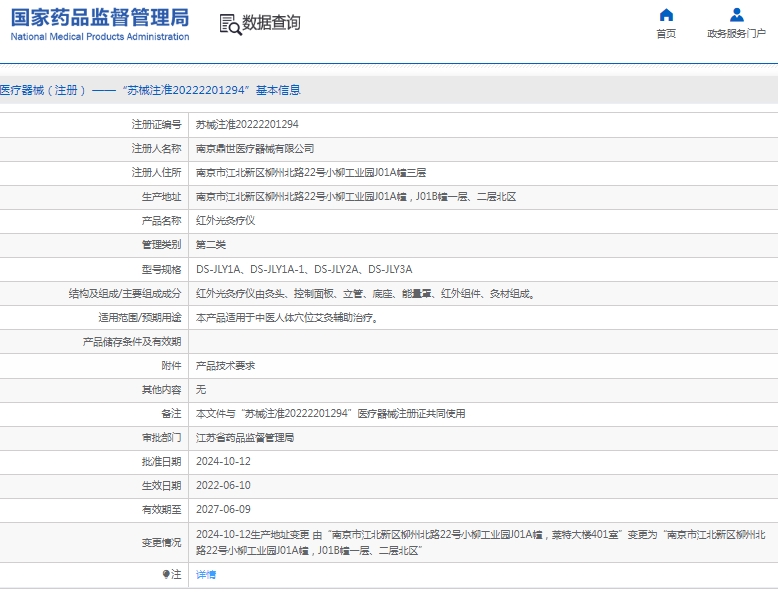Select expiry date 2027-06-09

pyautogui.click(x=223, y=510)
